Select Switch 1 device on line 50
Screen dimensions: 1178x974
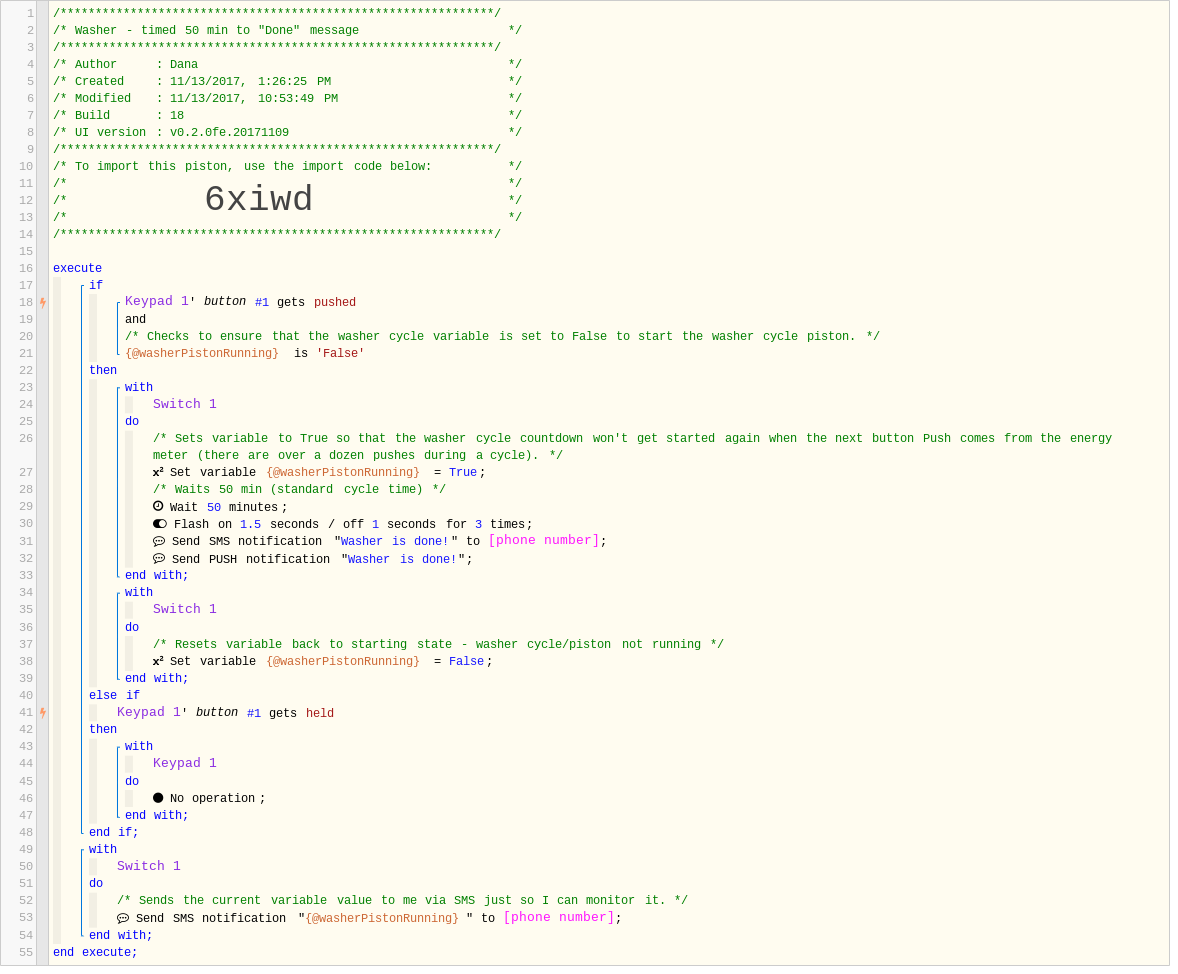tap(149, 867)
